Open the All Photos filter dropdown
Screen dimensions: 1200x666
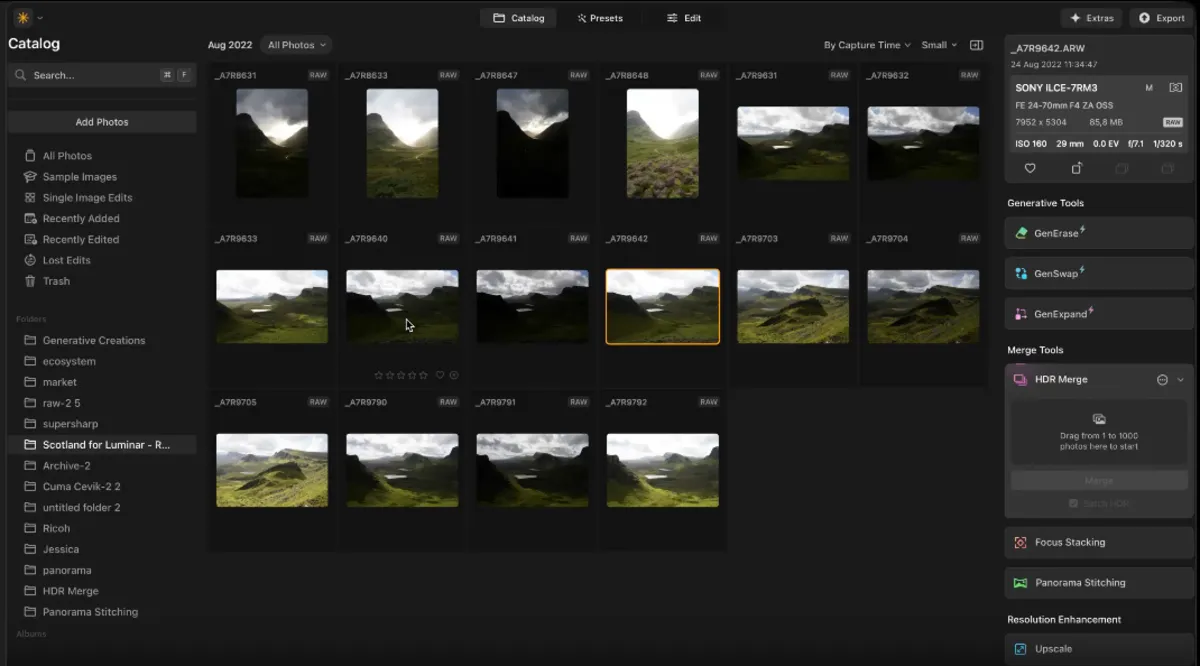(x=297, y=44)
